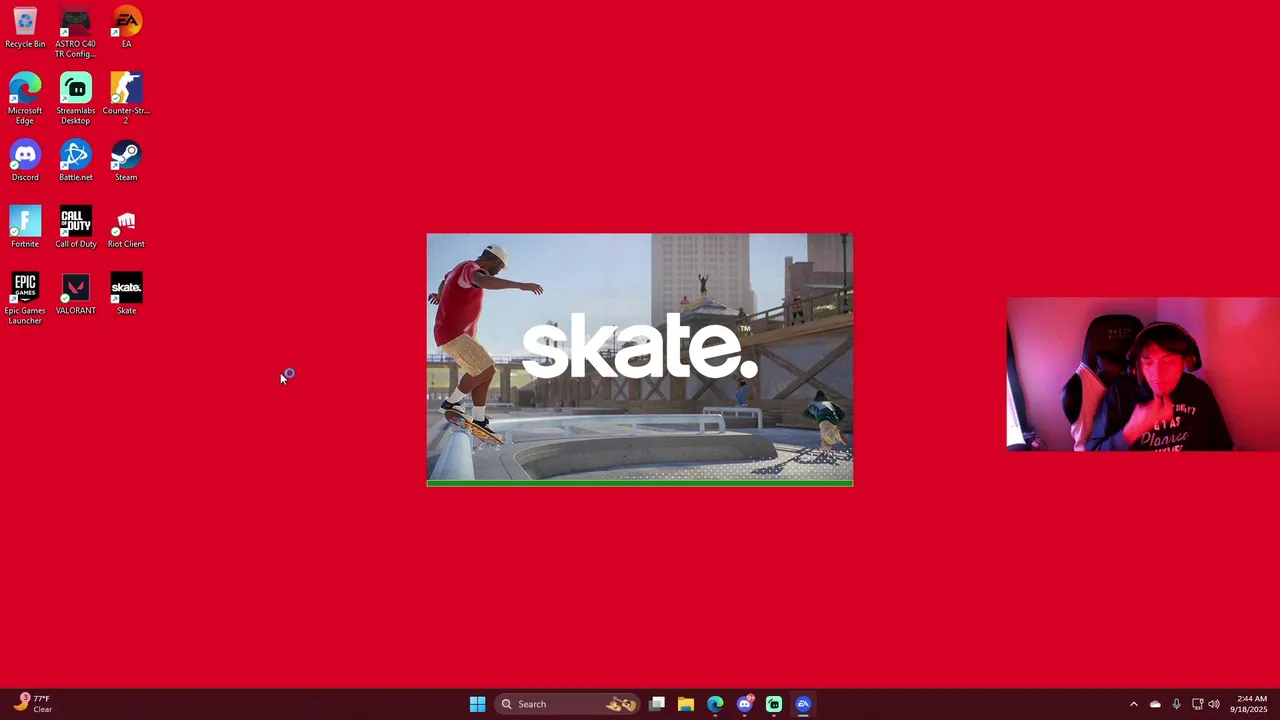Launch Microsoft Edge from the desktop
Viewport: 1280px width, 720px height.
coord(25,98)
